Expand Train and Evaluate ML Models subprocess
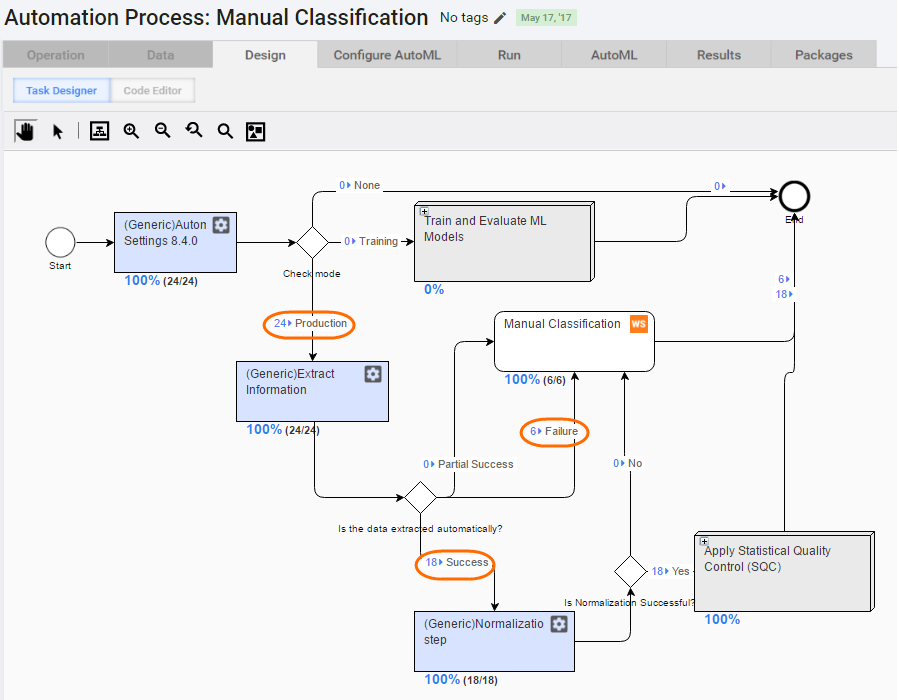This screenshot has height=700, width=899. coord(424,211)
